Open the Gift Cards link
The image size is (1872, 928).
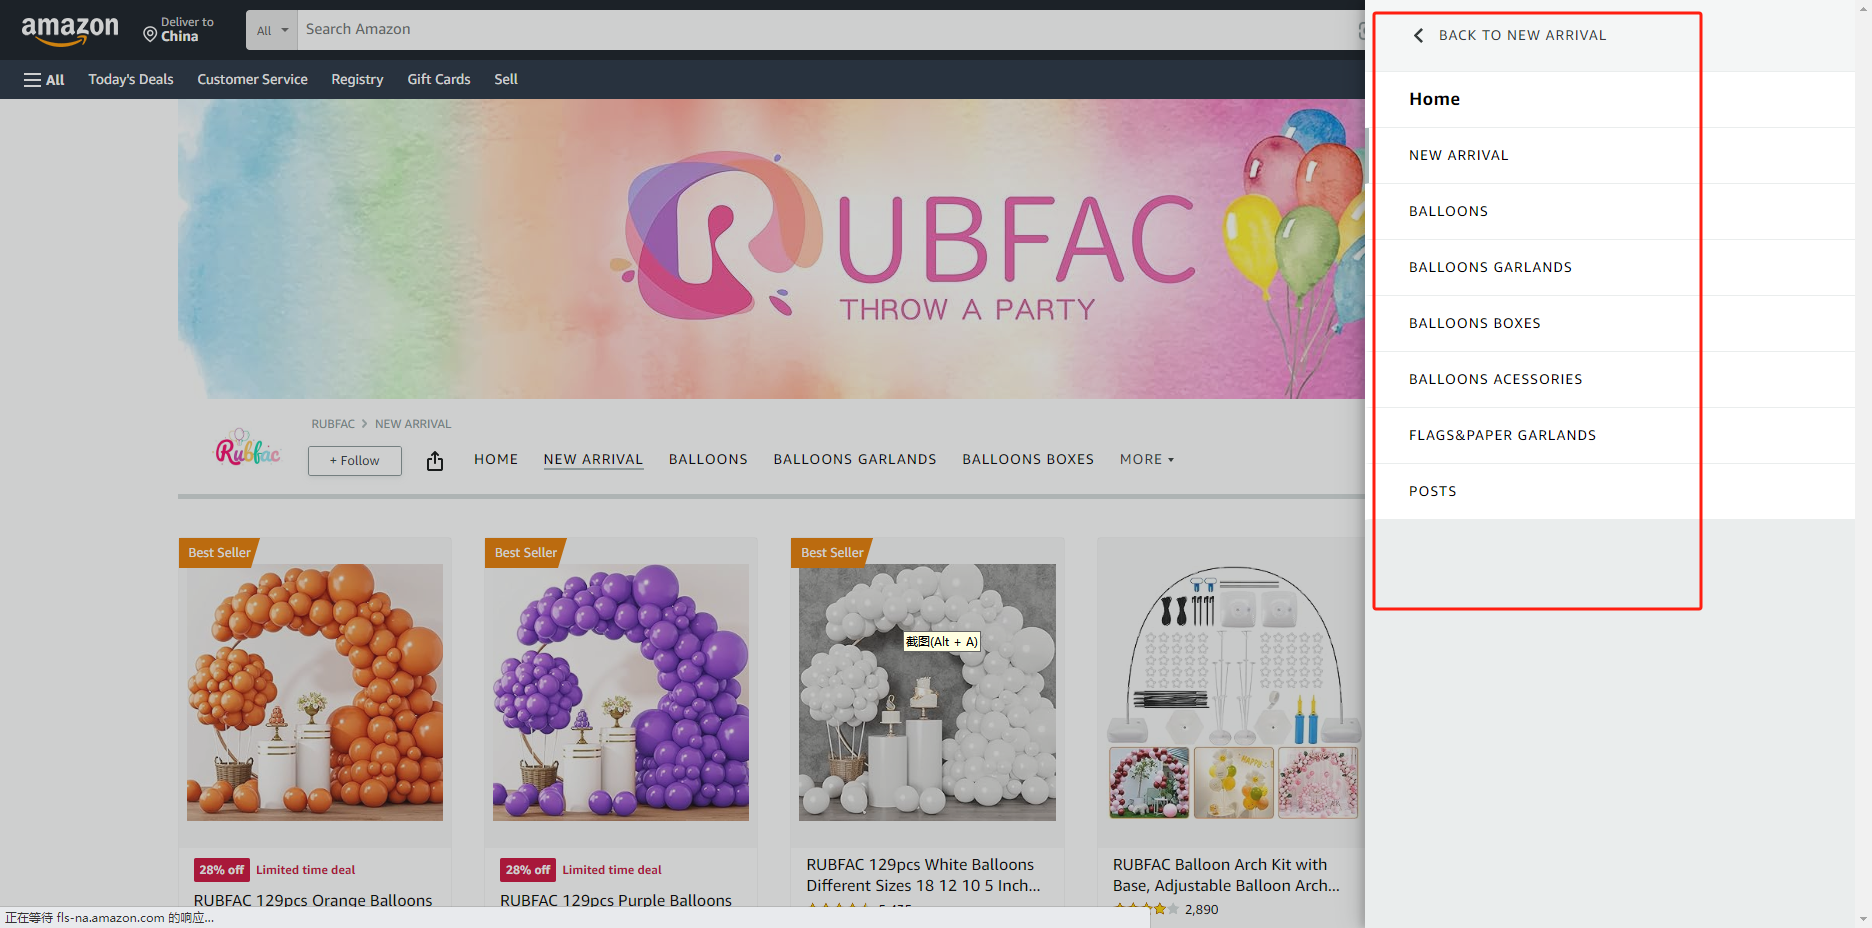(438, 80)
